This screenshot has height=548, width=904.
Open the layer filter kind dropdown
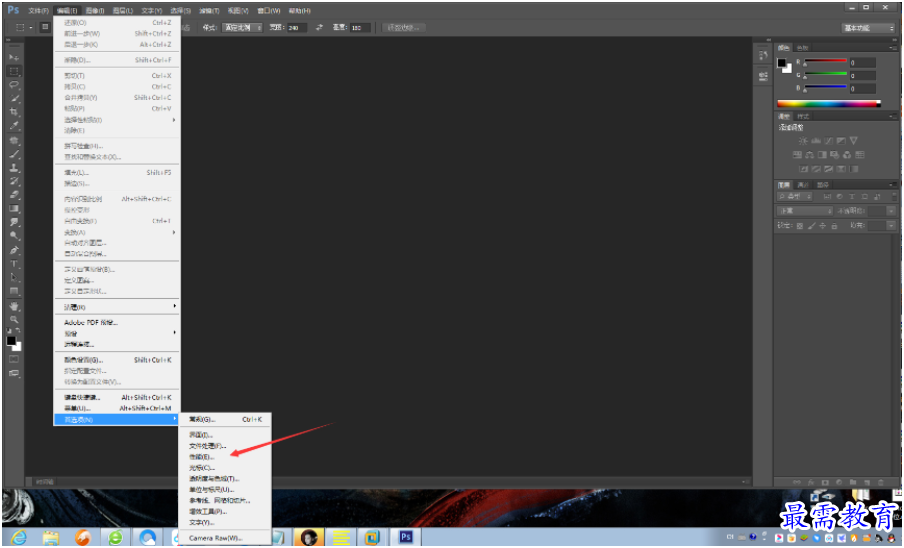[795, 196]
